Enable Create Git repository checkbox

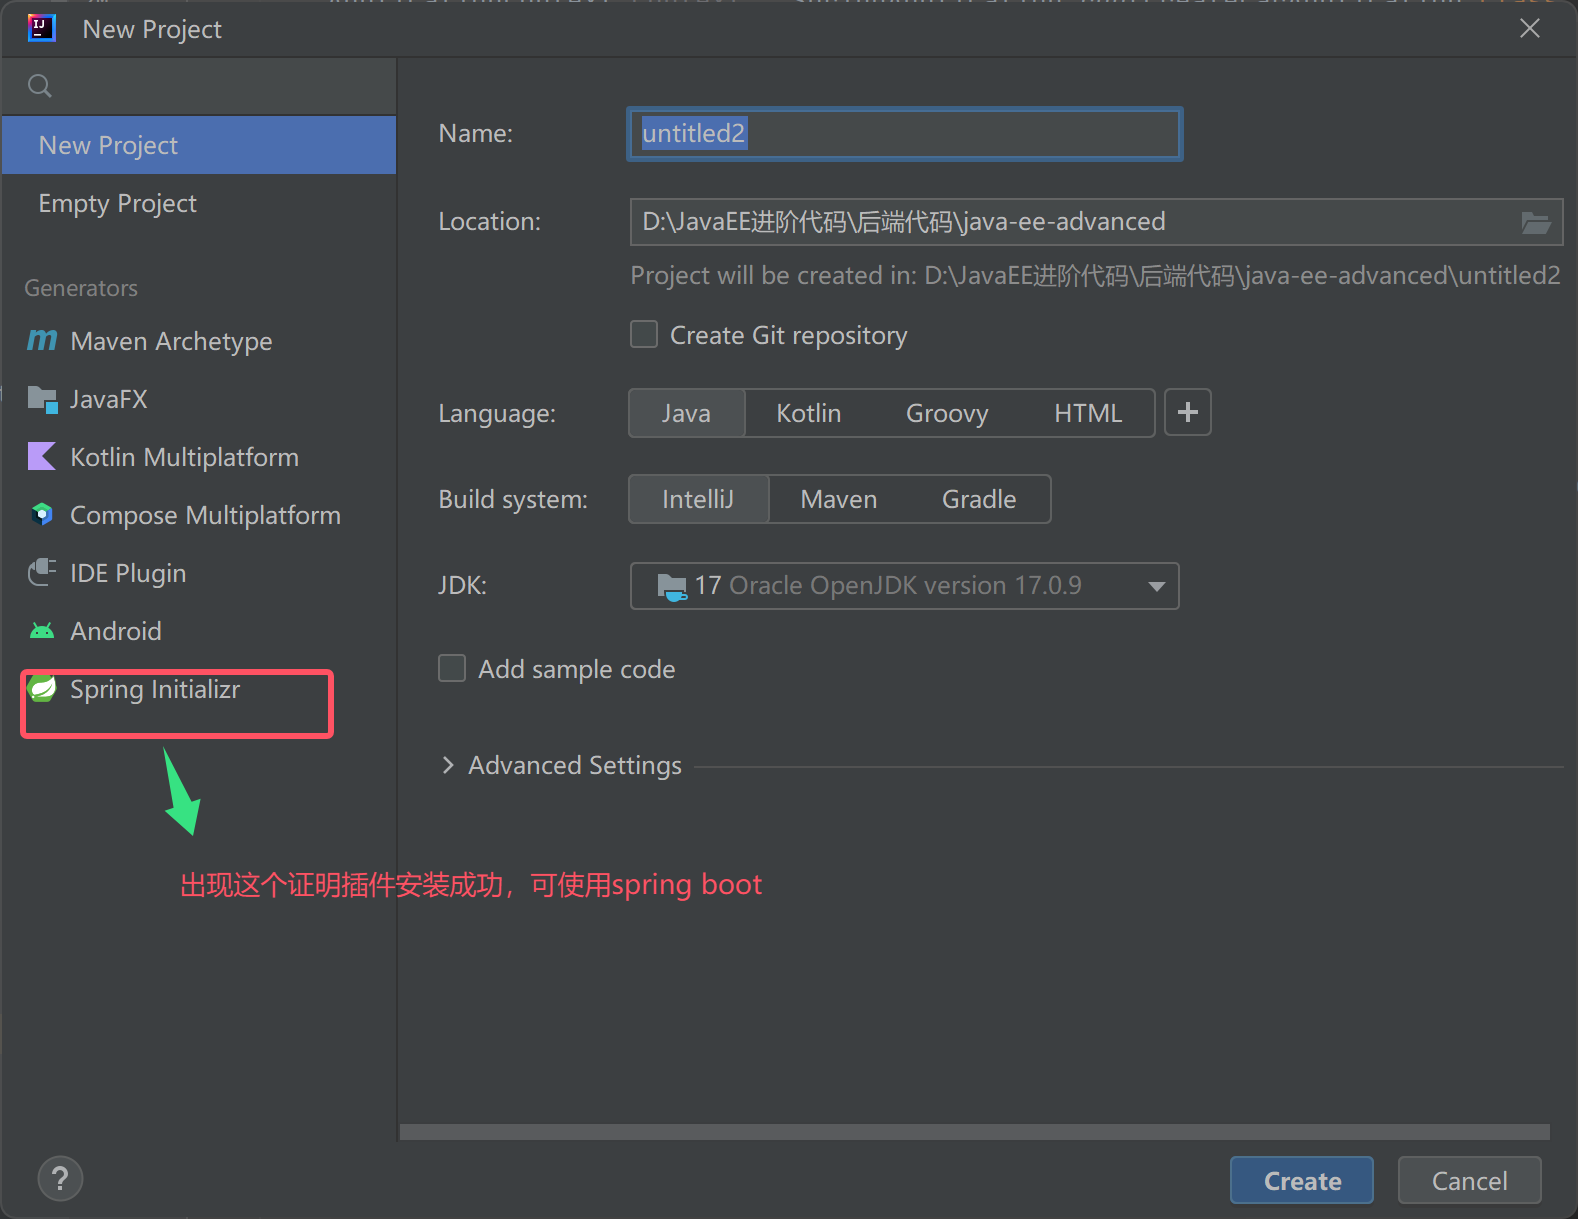point(644,334)
